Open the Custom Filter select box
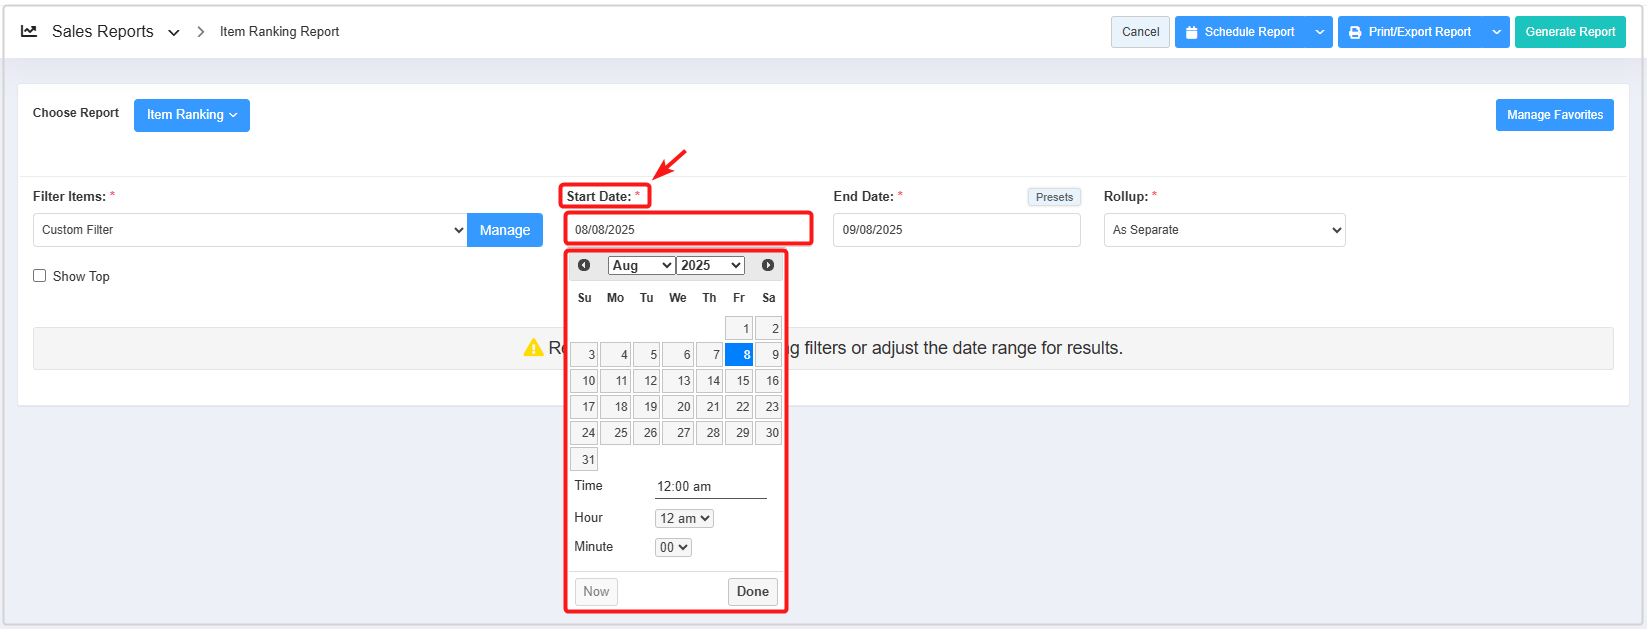Viewport: 1647px width, 629px height. [250, 230]
